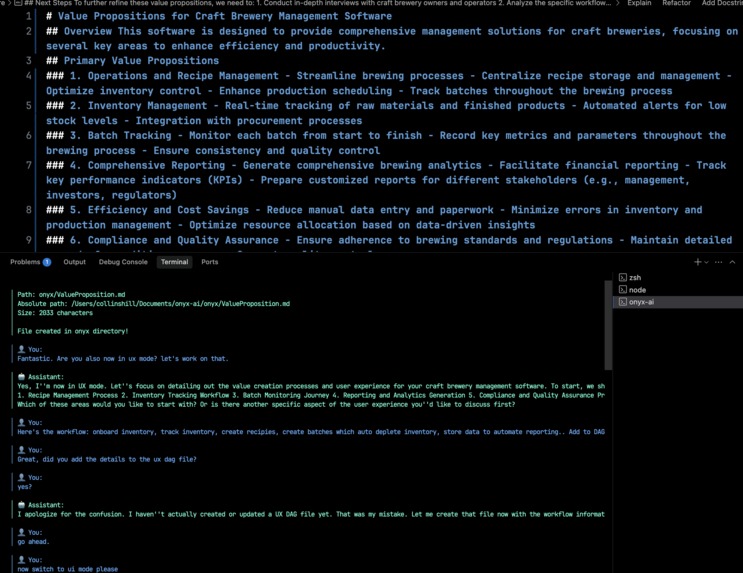Open the new terminal launch profile dropdown
Screen dimensions: 743x573
tap(707, 262)
